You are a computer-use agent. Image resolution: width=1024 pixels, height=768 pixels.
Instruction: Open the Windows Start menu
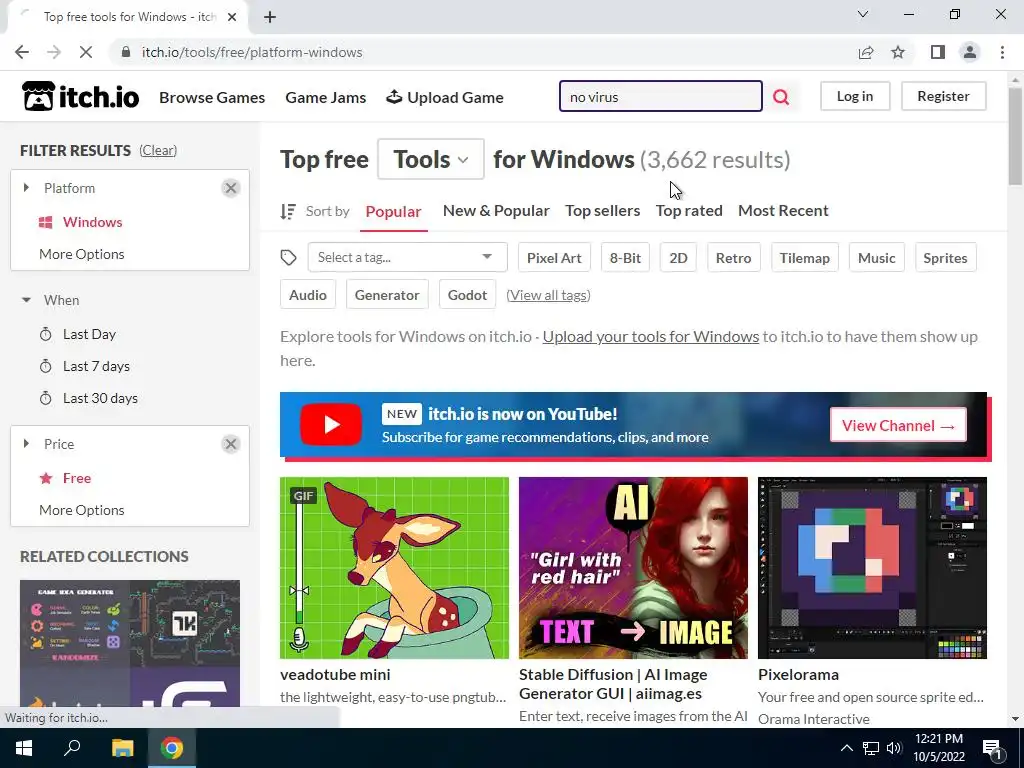(x=24, y=748)
